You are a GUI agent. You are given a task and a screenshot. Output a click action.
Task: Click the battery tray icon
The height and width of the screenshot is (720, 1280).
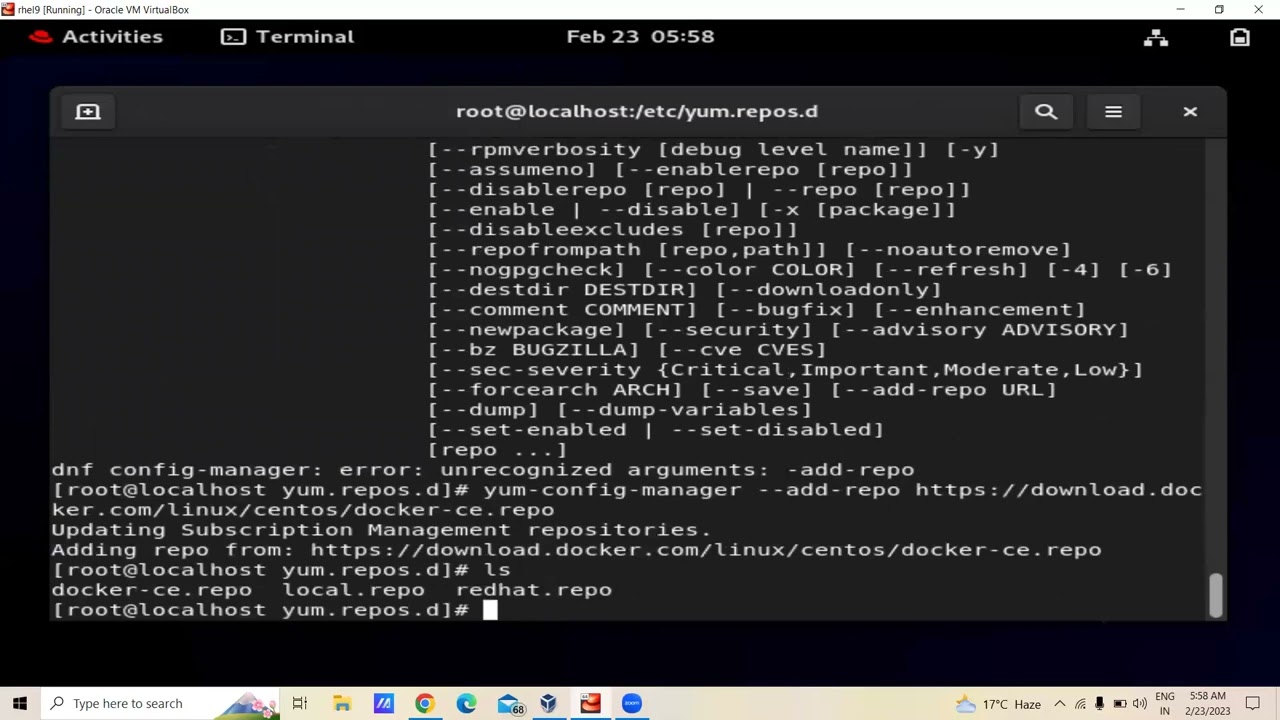coord(1120,704)
